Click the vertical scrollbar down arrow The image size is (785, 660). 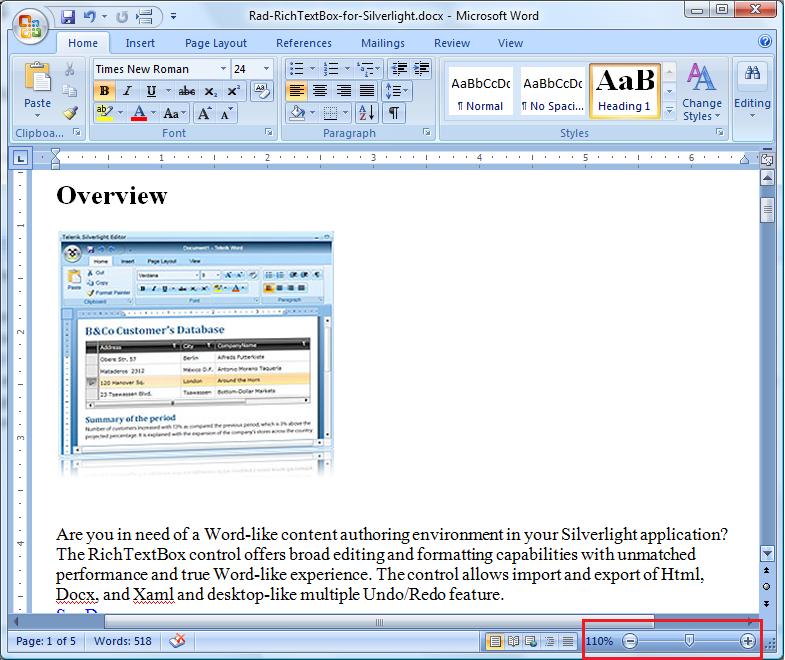click(x=767, y=553)
